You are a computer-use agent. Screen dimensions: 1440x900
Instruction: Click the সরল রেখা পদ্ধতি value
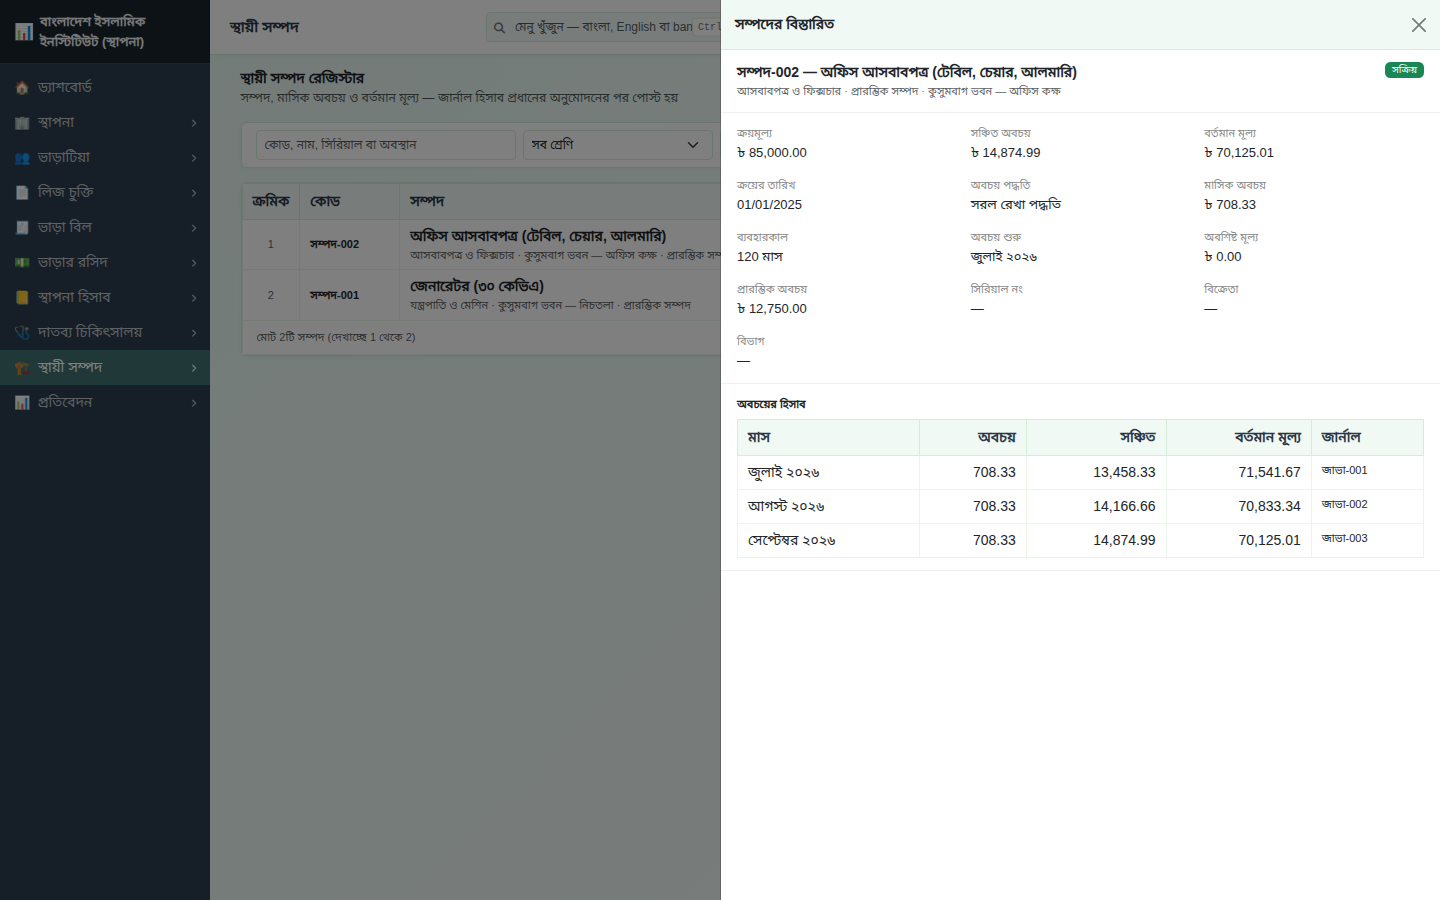pos(1016,205)
